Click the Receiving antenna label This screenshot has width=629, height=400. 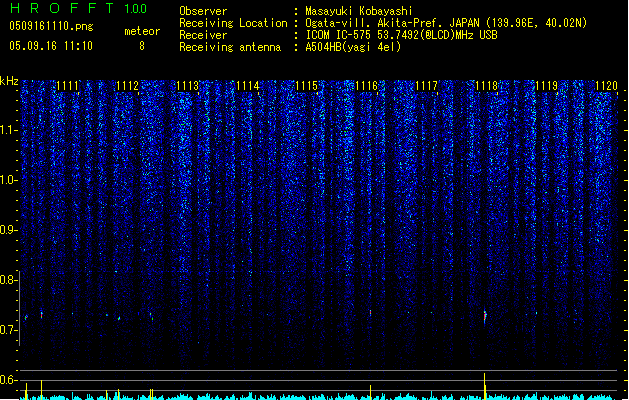[x=230, y=47]
